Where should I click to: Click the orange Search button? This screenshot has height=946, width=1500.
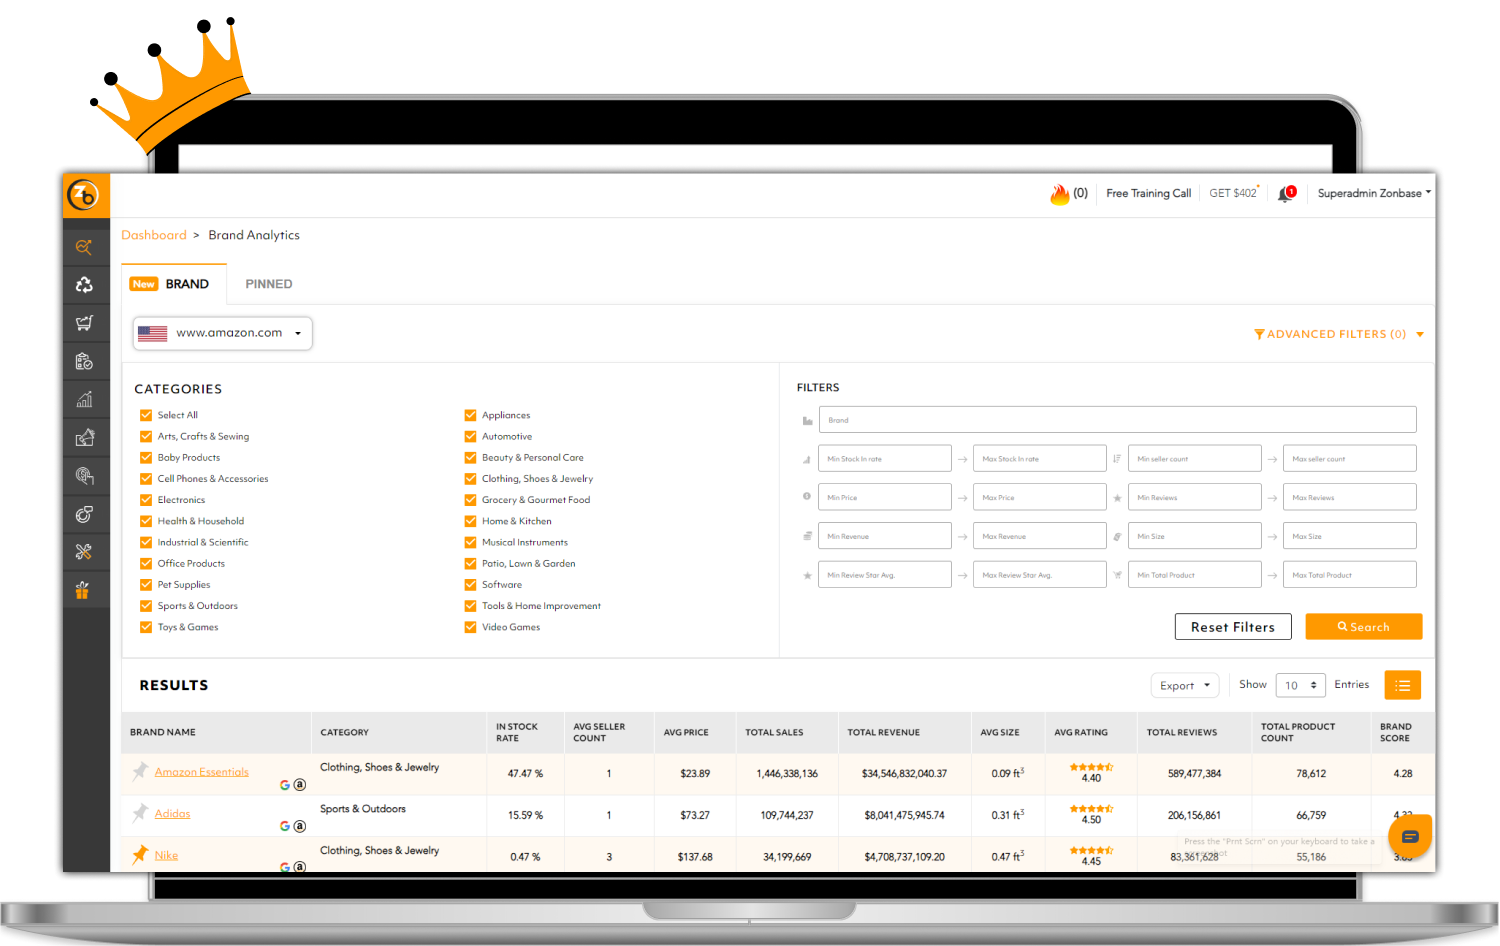[1363, 627]
